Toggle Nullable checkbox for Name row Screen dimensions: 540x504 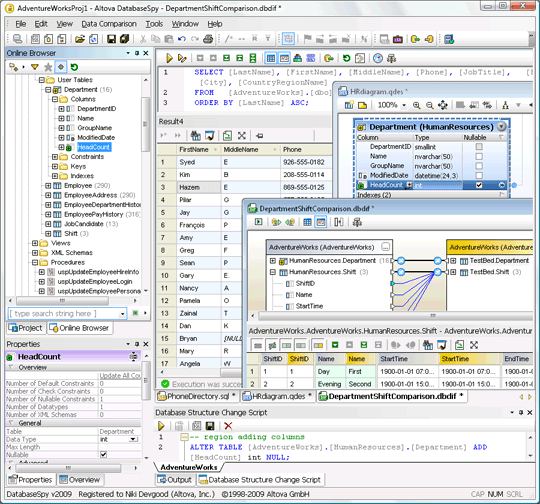pyautogui.click(x=479, y=156)
